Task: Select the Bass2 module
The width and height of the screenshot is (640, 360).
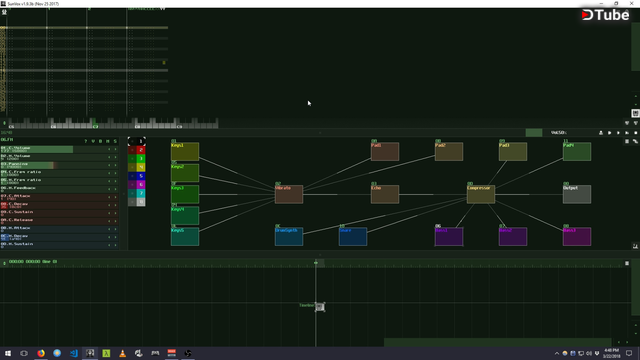Action: click(513, 237)
